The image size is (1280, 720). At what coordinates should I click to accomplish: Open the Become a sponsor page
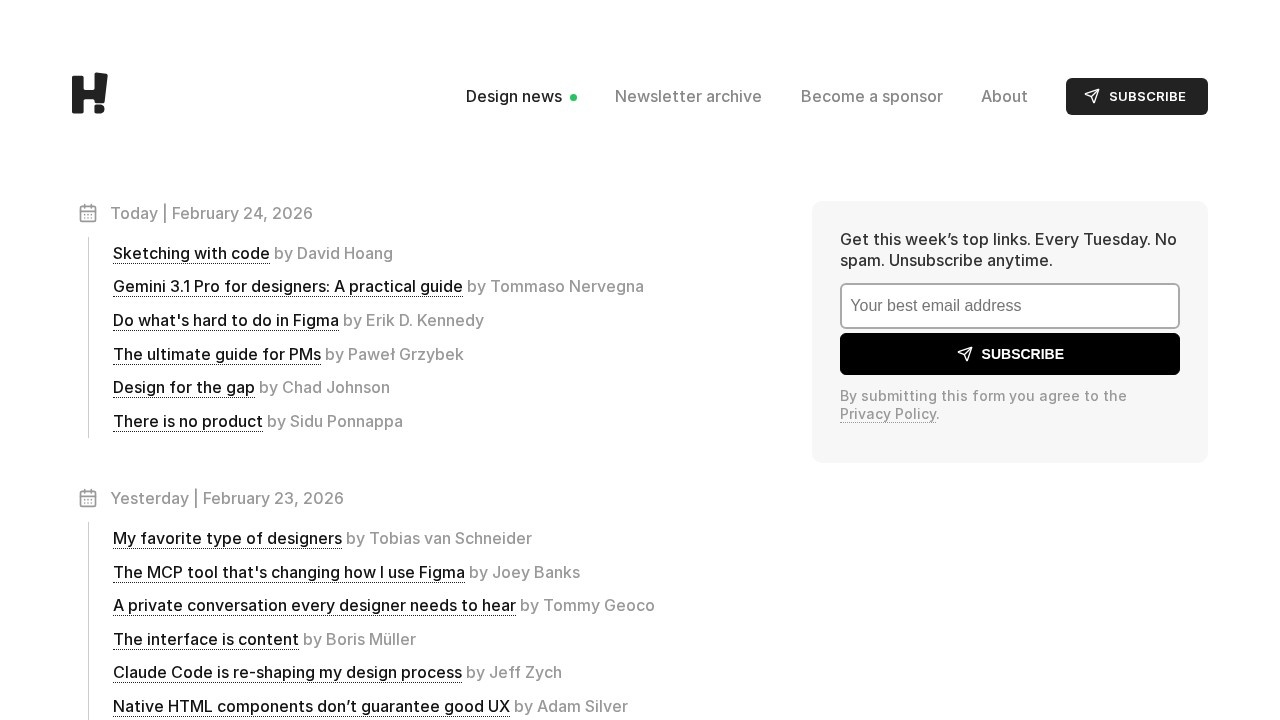(x=872, y=96)
